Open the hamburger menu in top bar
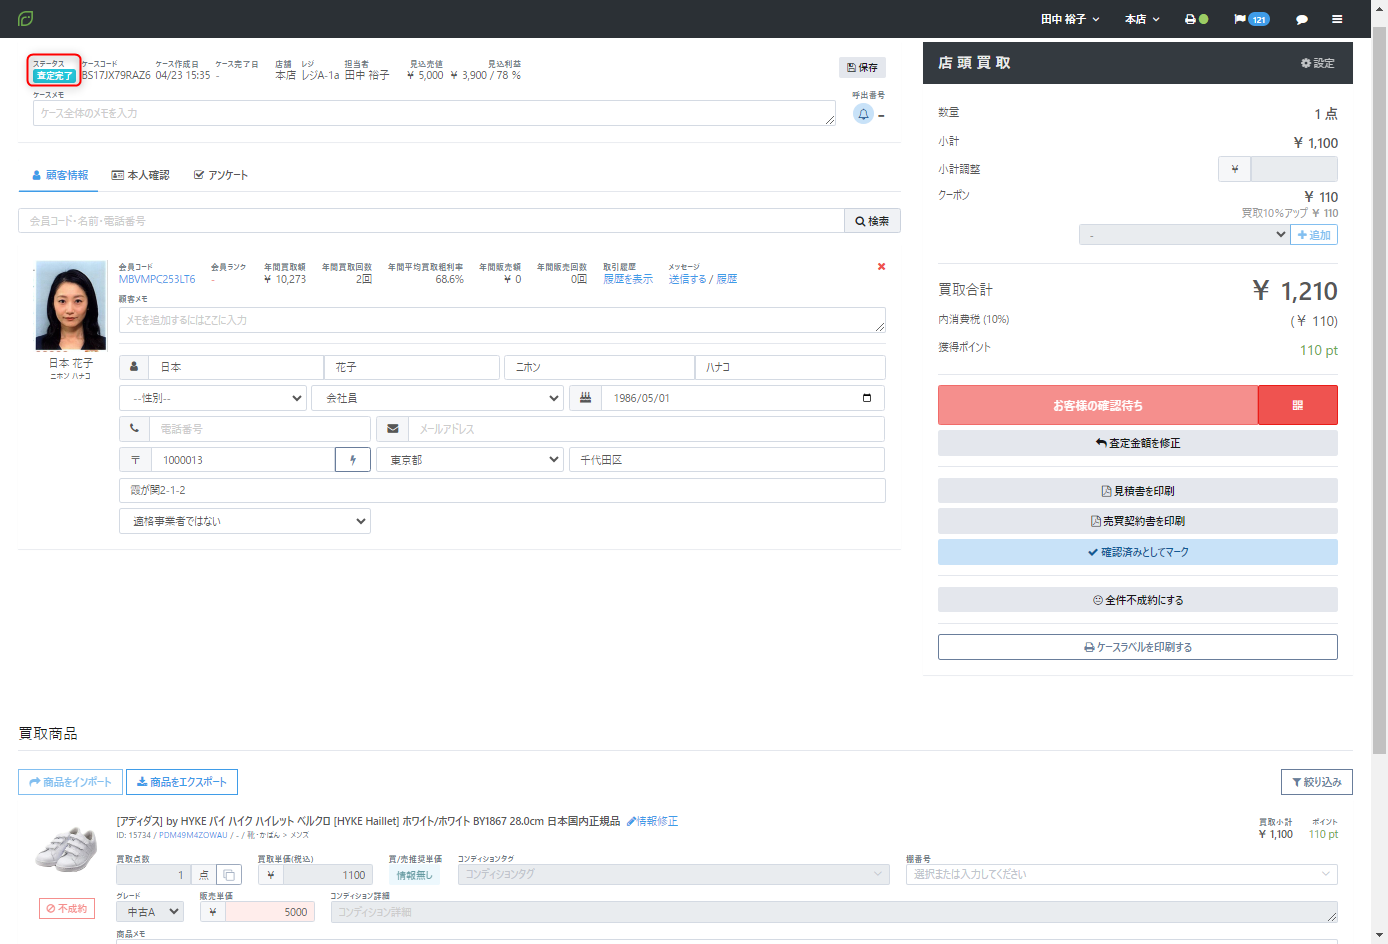This screenshot has width=1388, height=944. [x=1337, y=19]
